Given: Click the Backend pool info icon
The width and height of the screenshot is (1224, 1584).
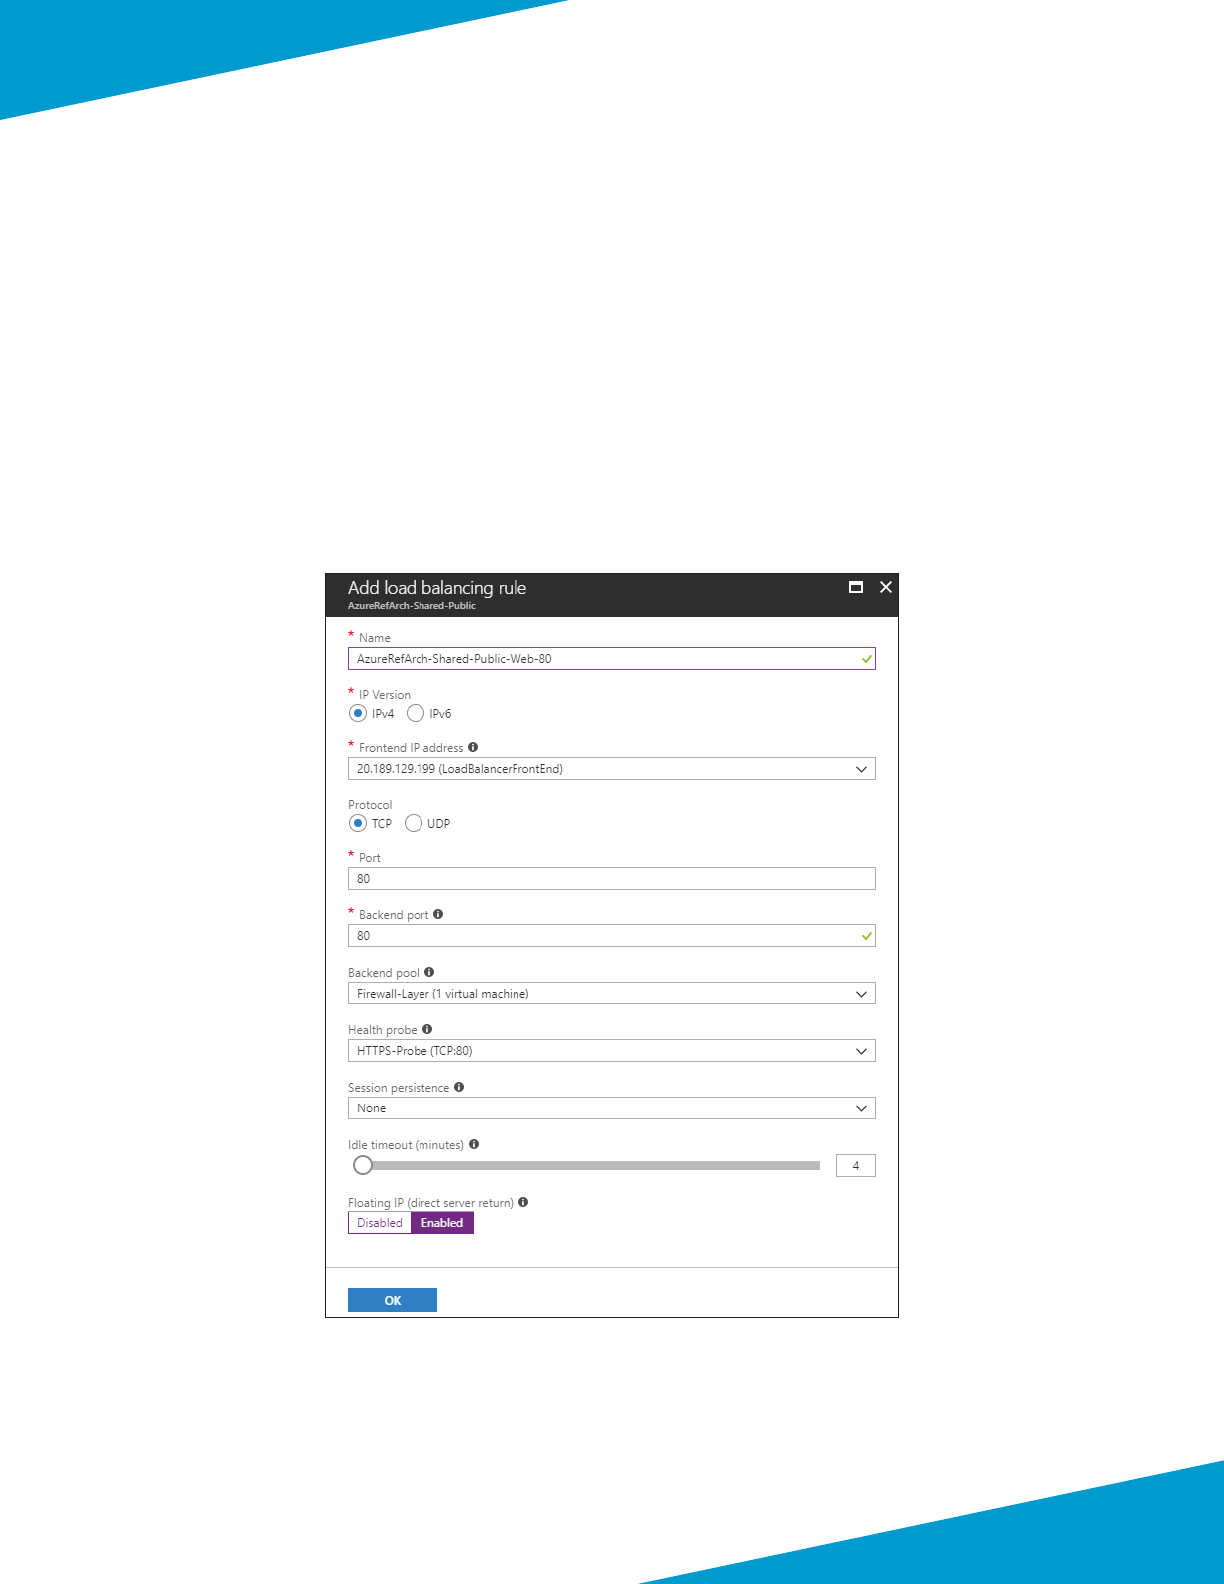Looking at the screenshot, I should 429,972.
